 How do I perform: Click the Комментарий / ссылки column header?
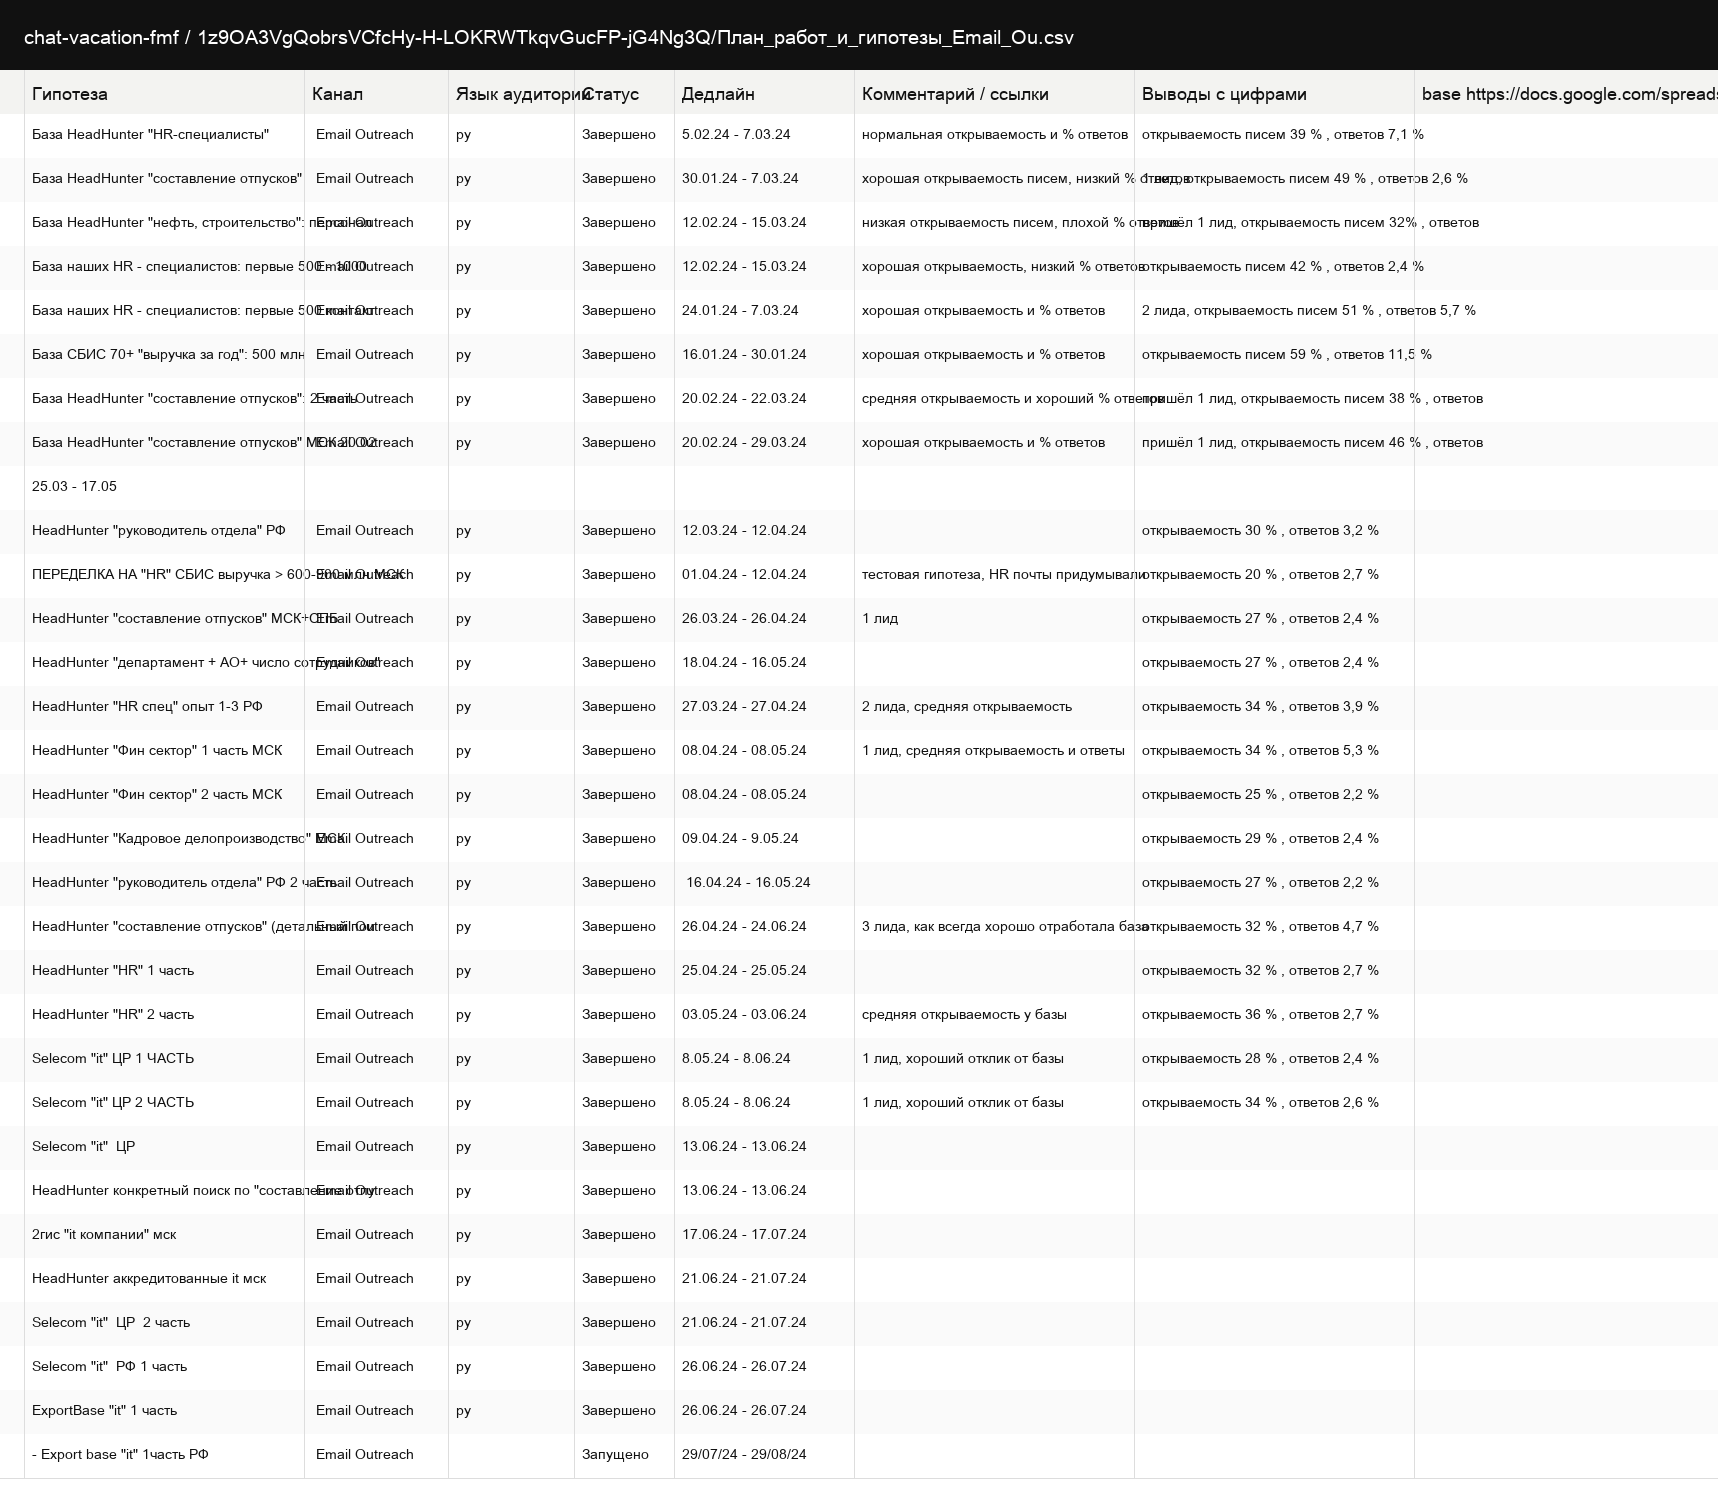(x=955, y=94)
